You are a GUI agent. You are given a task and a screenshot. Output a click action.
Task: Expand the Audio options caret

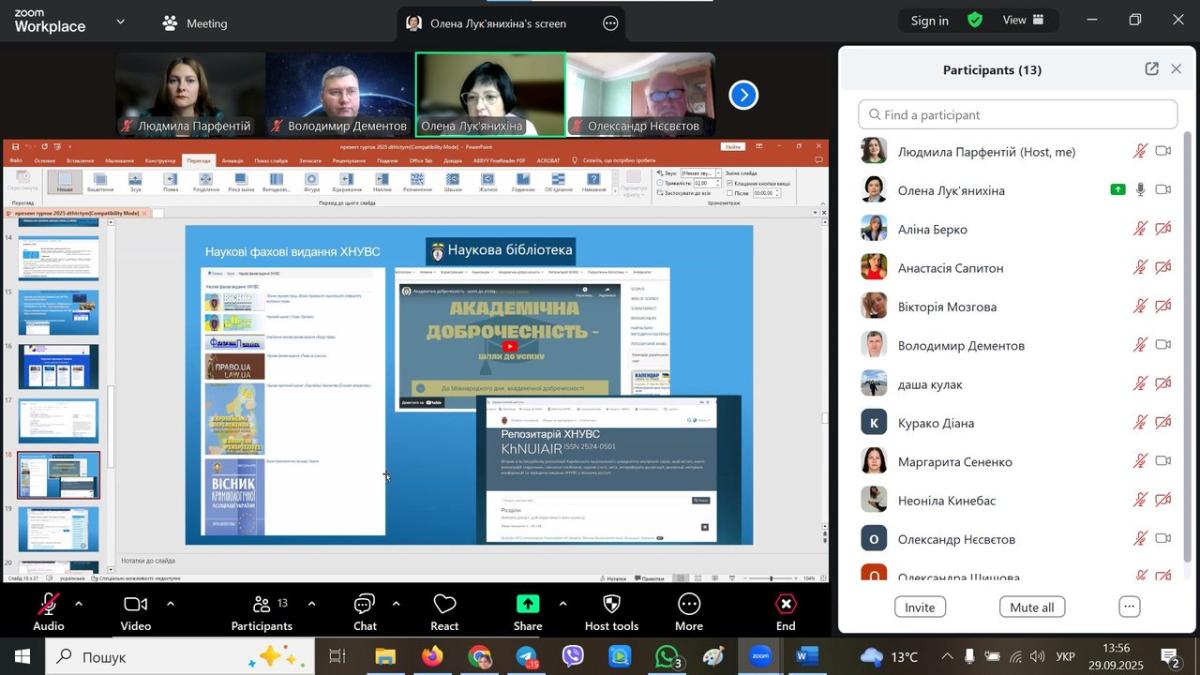79,604
